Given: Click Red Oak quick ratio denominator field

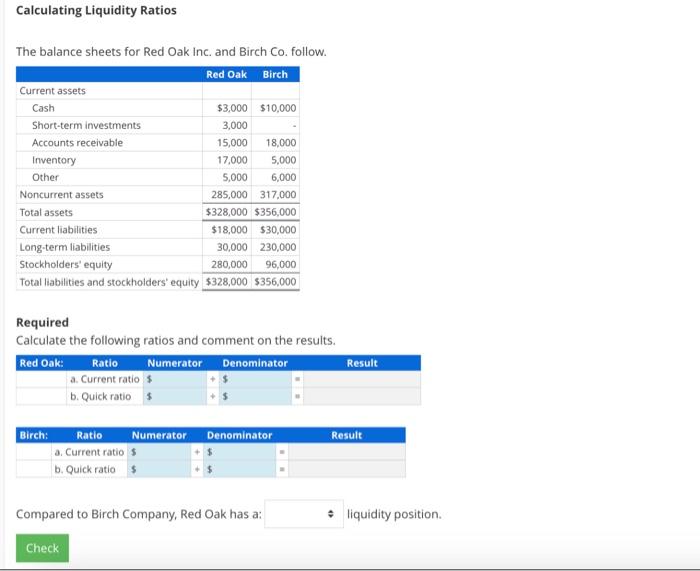Looking at the screenshot, I should (255, 396).
